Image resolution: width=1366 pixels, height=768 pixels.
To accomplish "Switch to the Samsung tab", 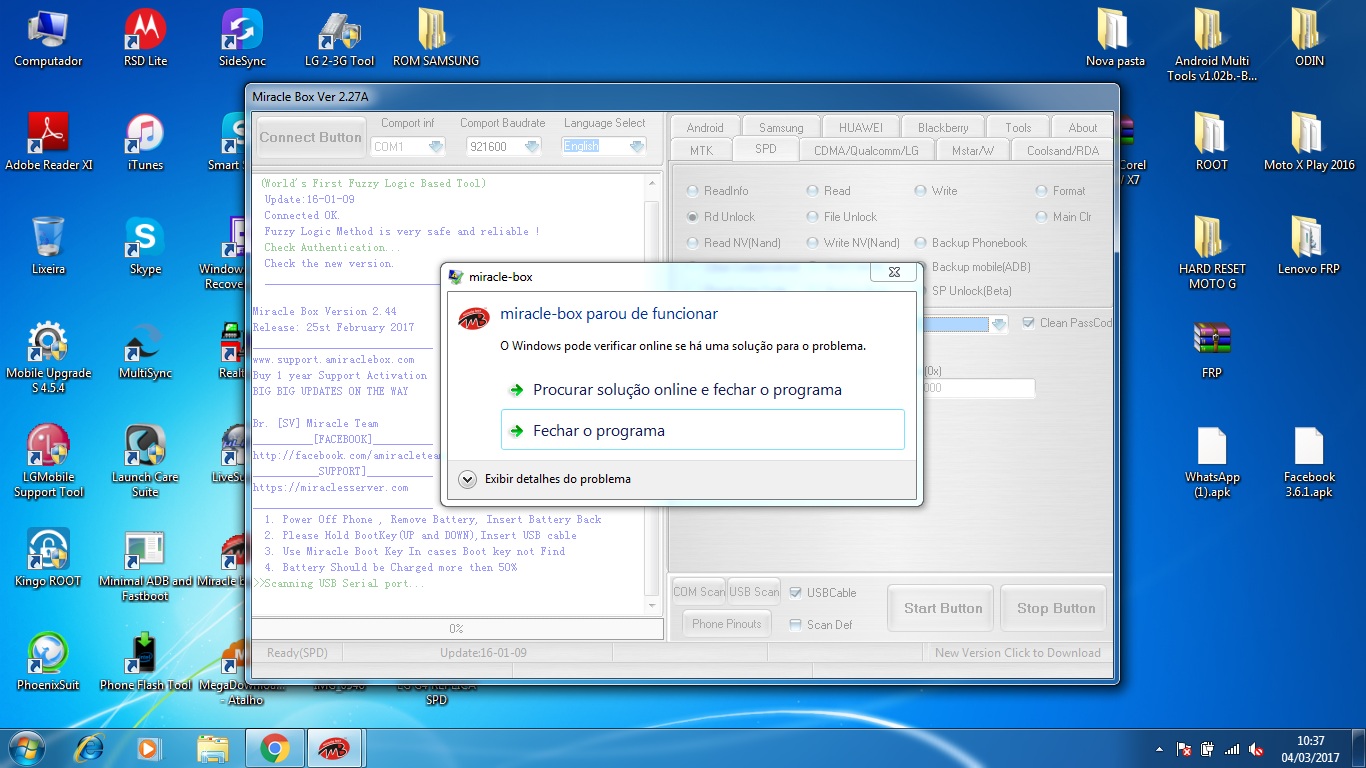I will click(781, 127).
